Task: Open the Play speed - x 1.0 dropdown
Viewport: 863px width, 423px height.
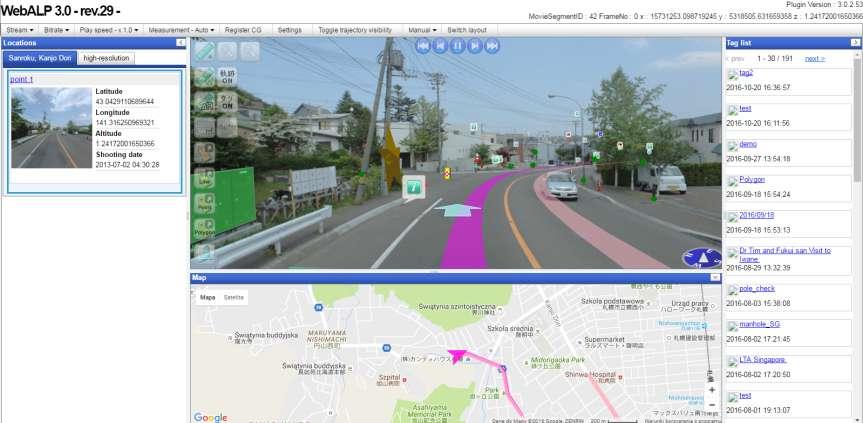Action: 108,30
